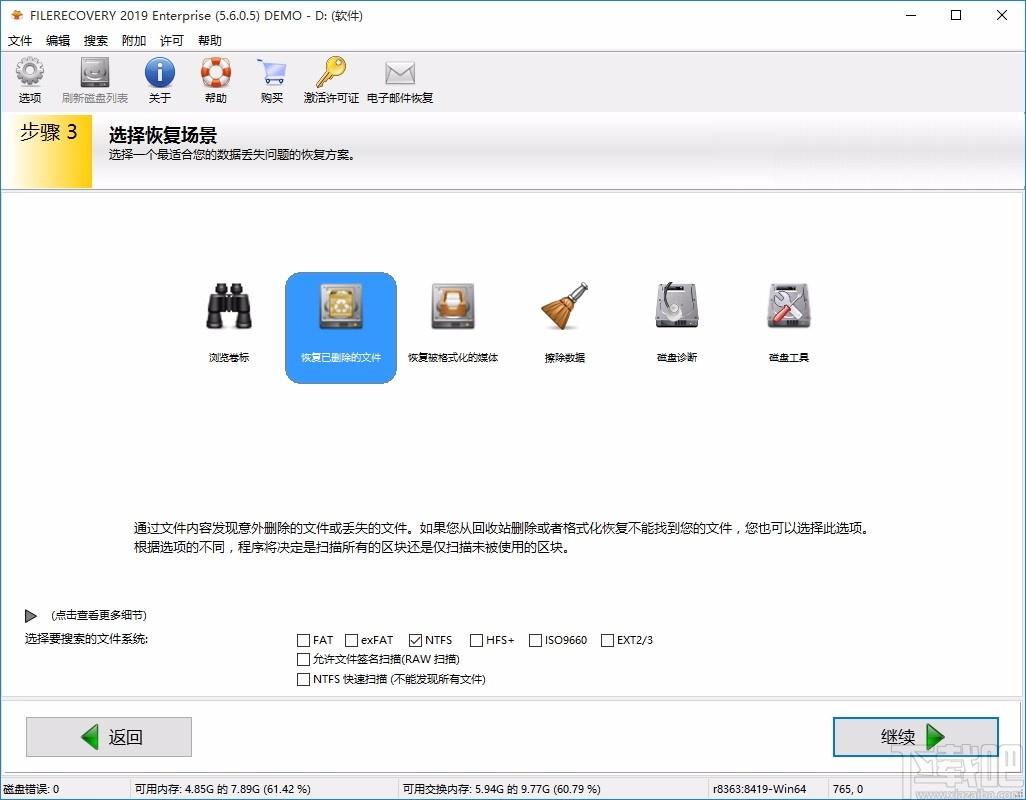Enable the FAT file system checkbox
The image size is (1026, 800).
(x=303, y=640)
